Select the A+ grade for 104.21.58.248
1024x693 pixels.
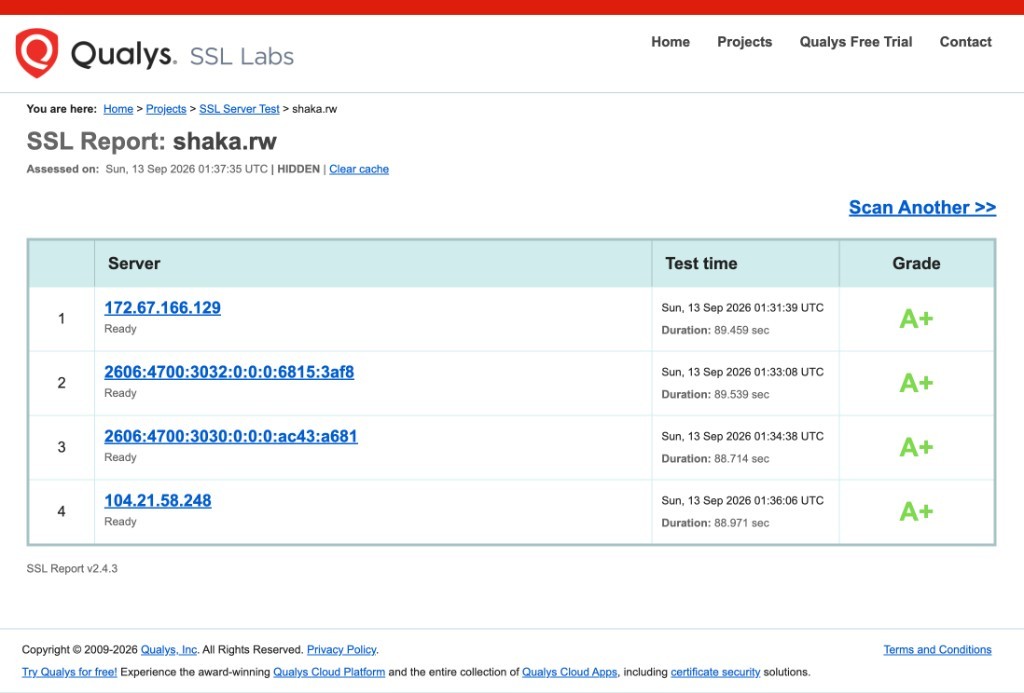point(916,512)
